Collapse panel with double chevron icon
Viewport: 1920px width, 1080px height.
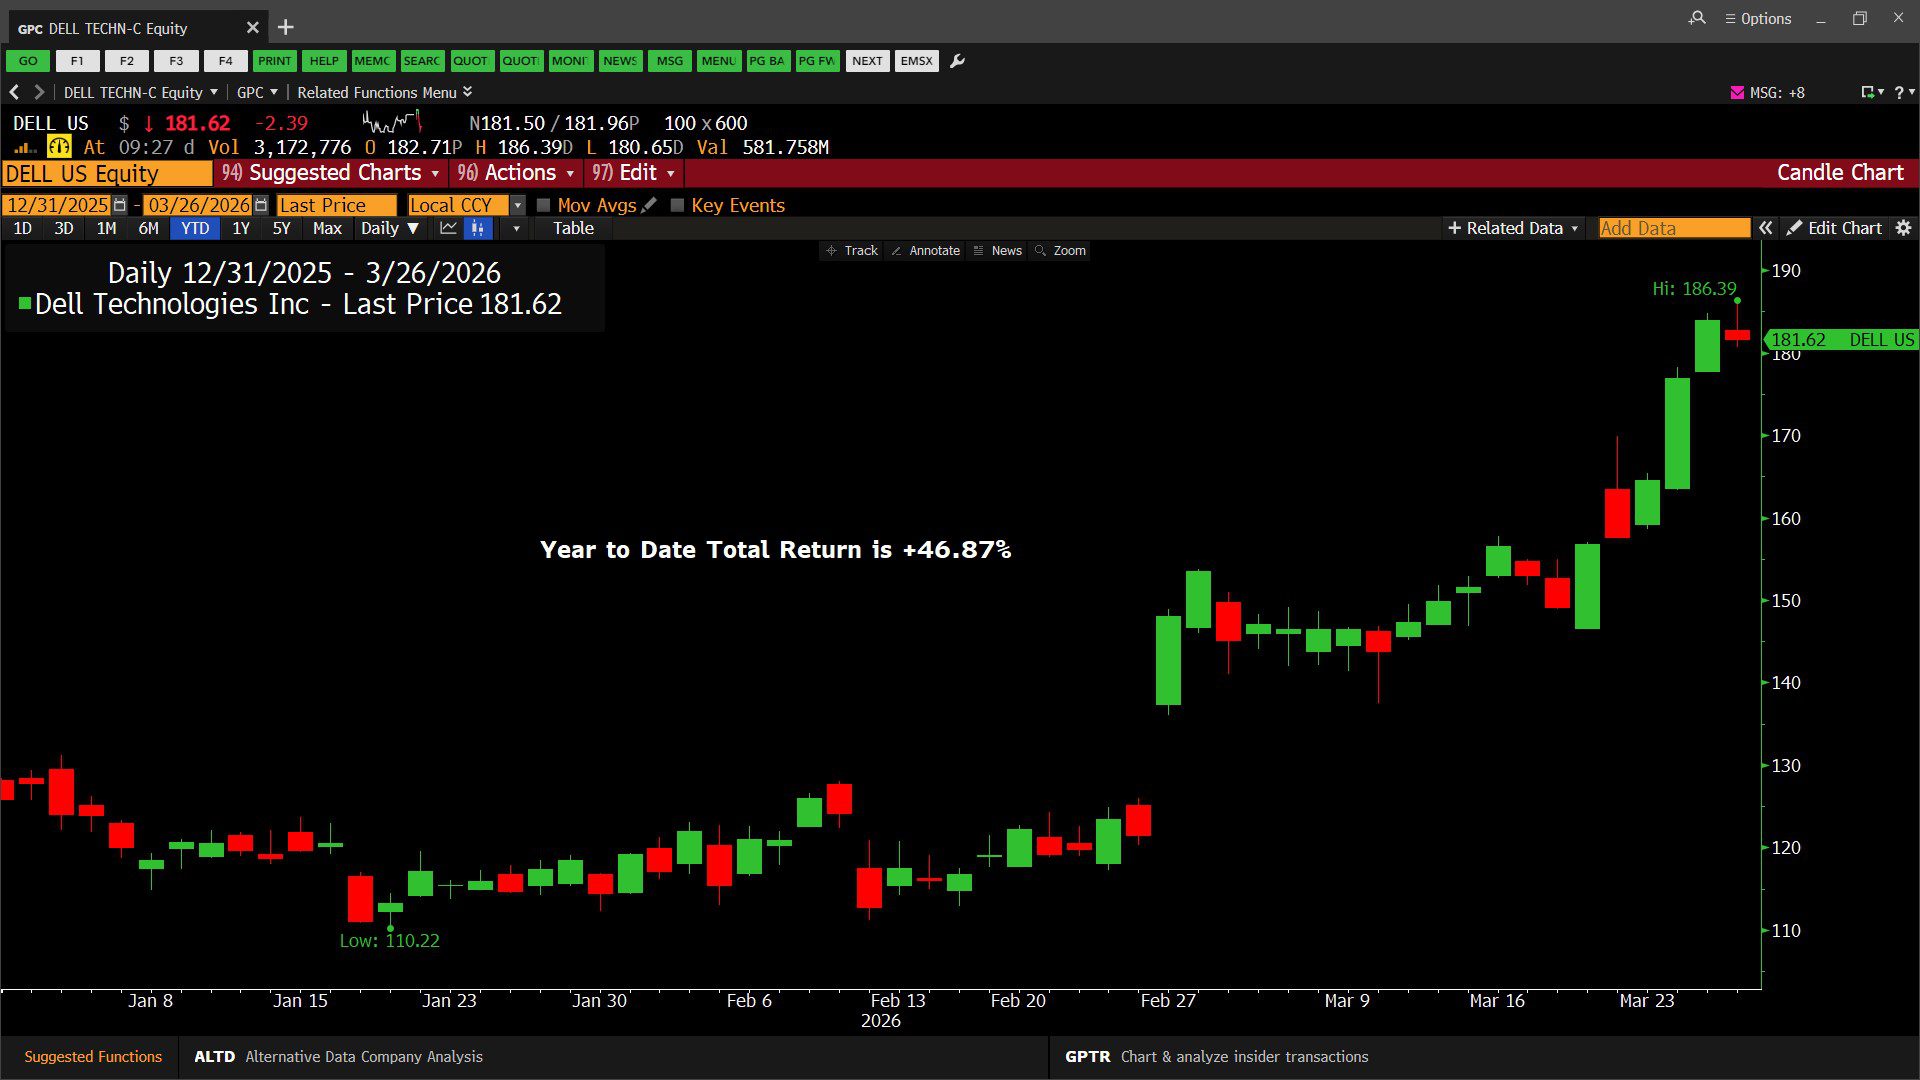click(1766, 228)
